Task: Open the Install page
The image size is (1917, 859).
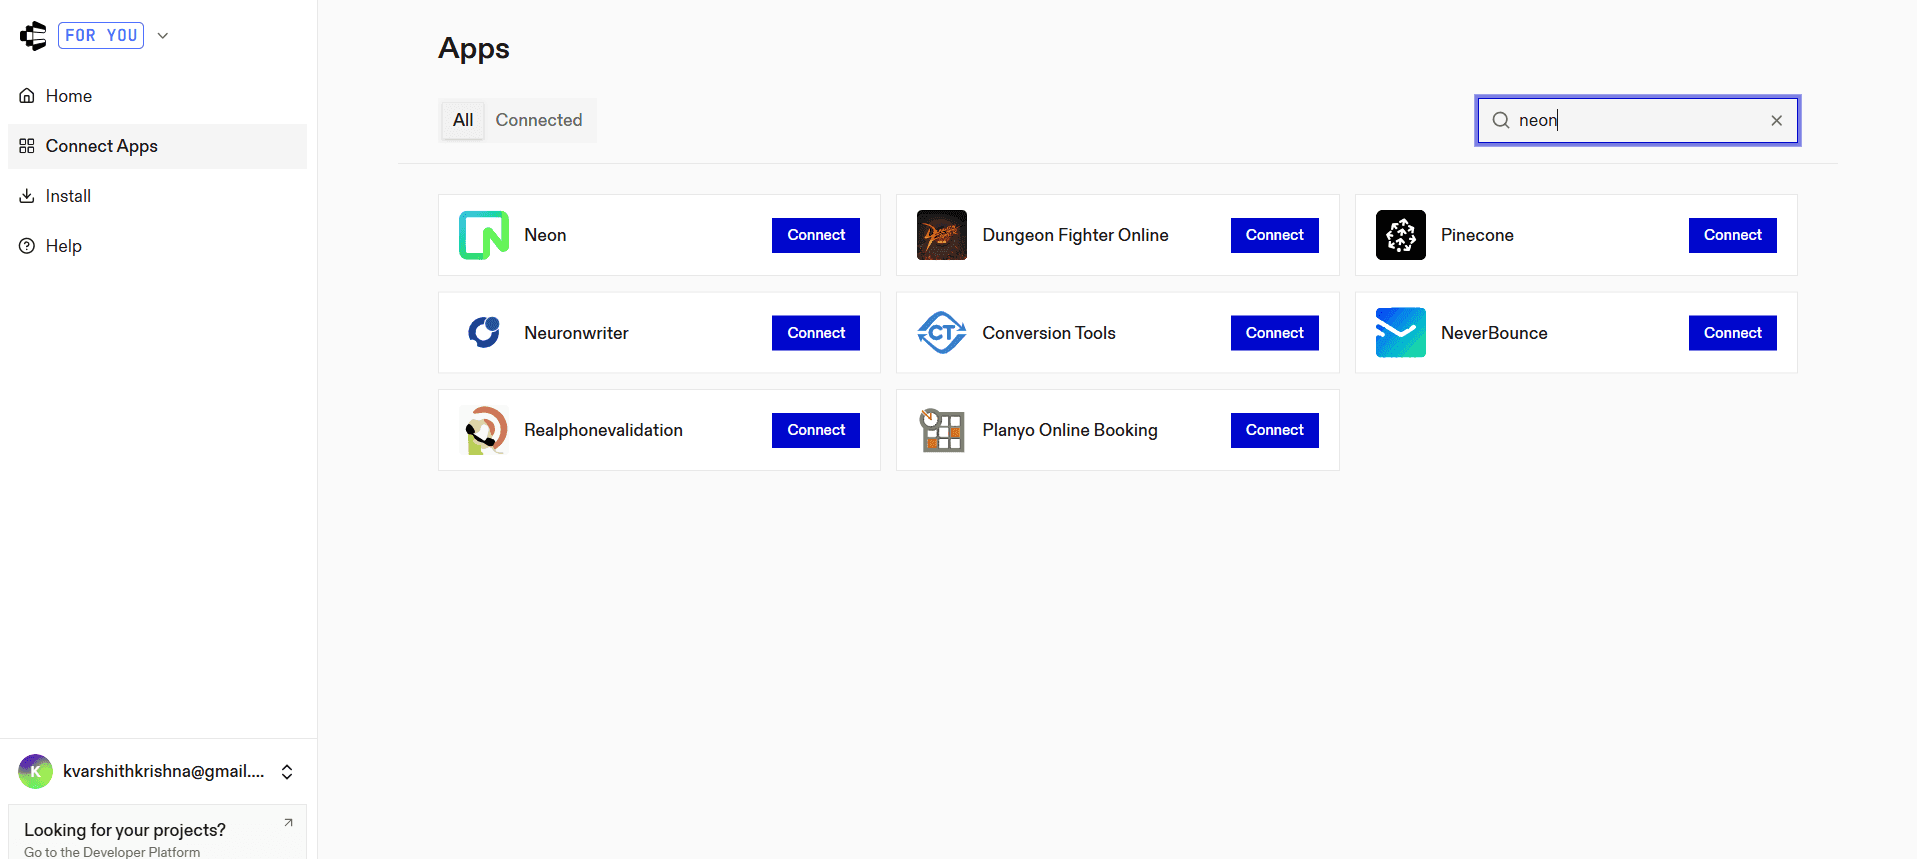Action: click(157, 196)
